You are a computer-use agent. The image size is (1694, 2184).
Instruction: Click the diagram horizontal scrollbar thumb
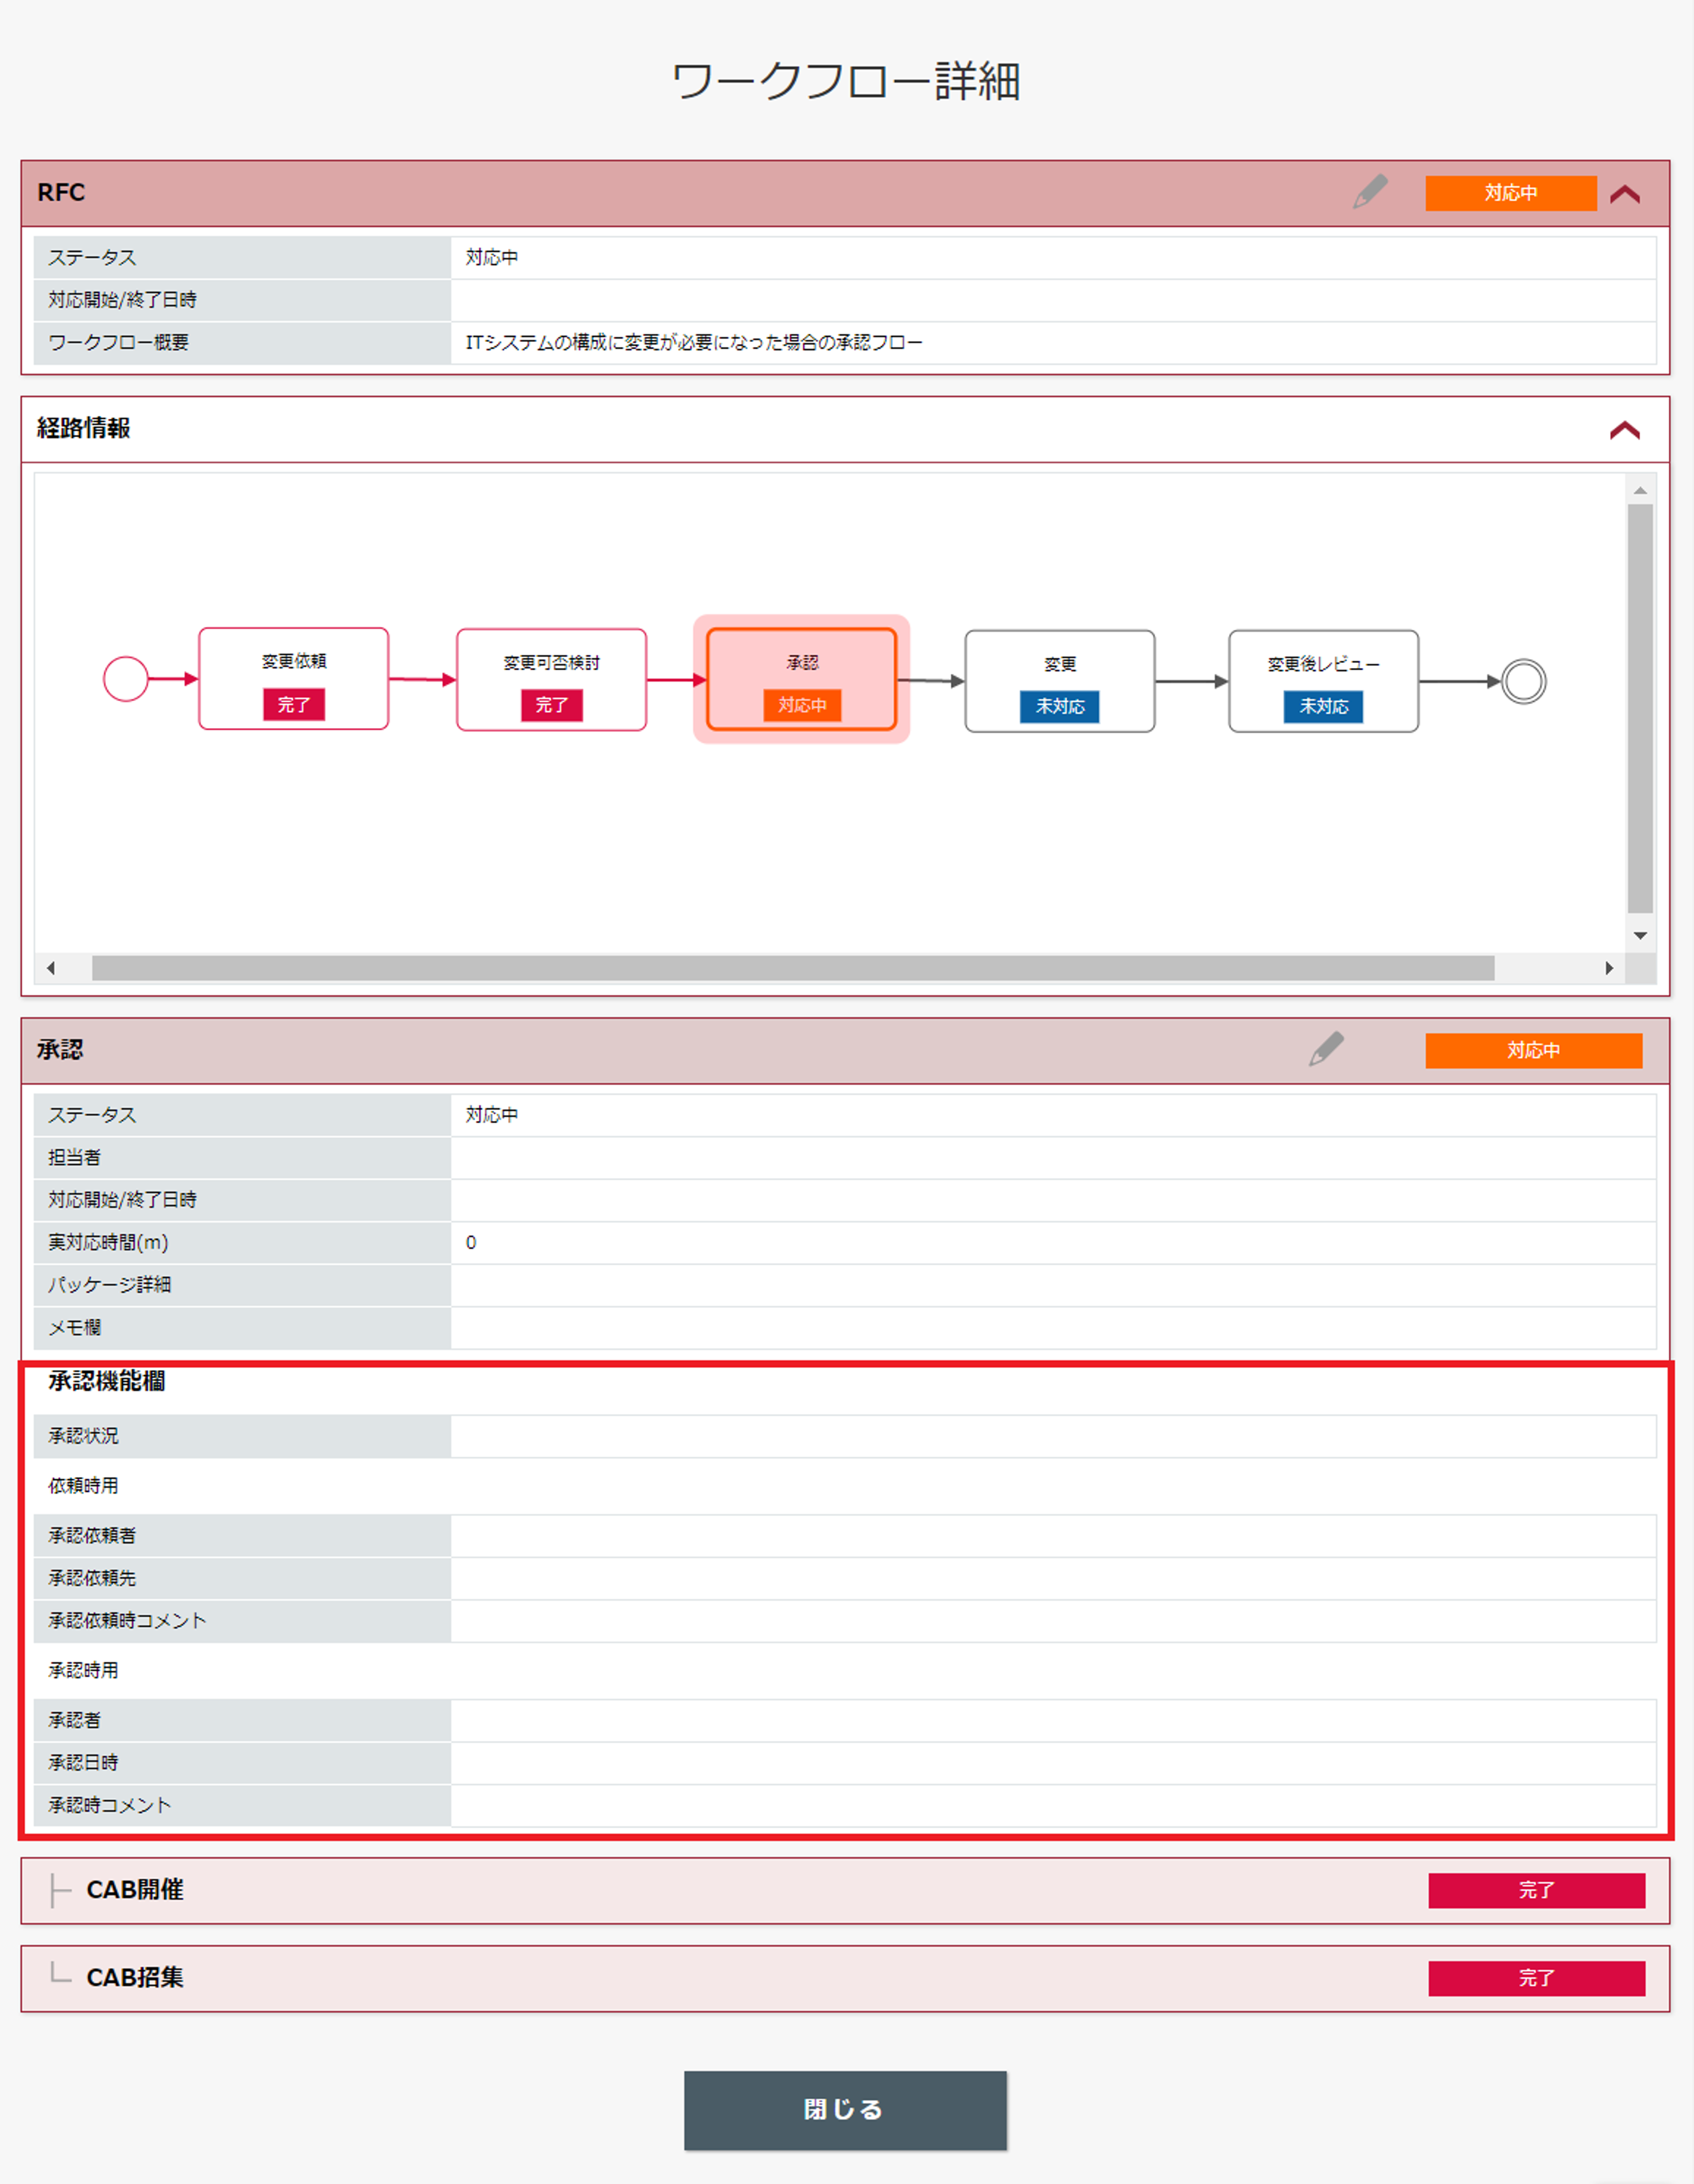(x=793, y=968)
